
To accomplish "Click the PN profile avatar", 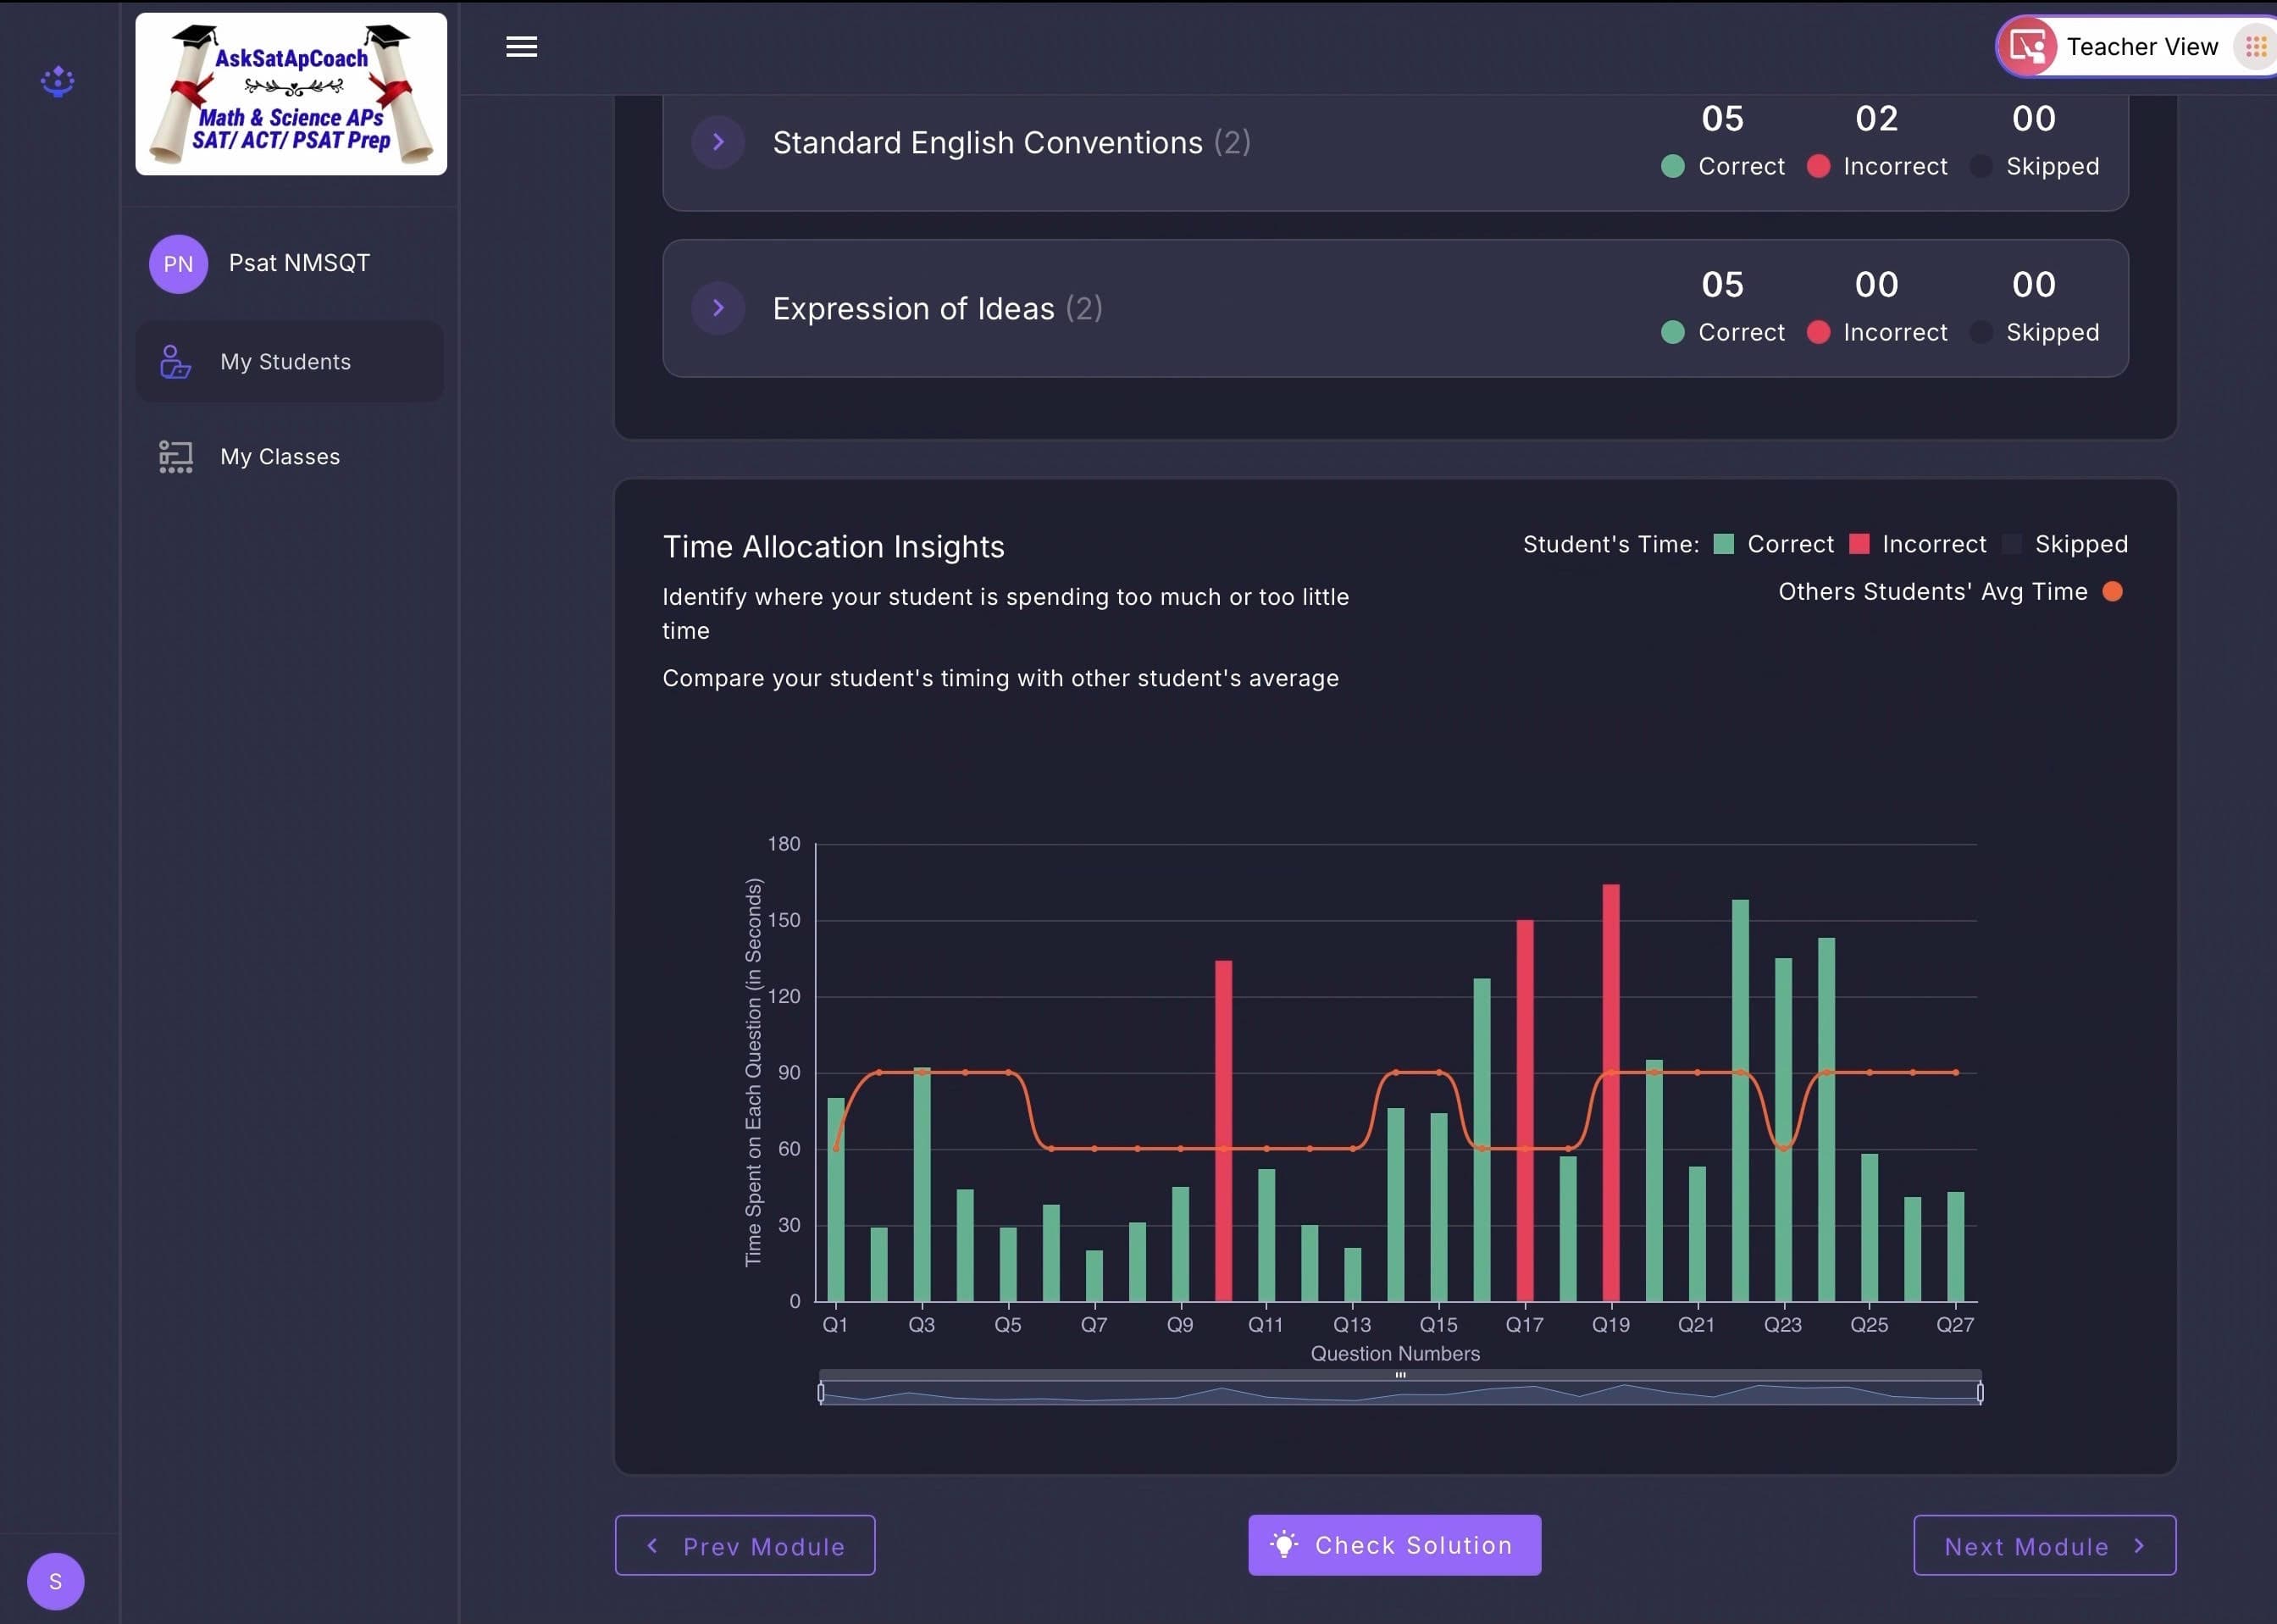I will click(x=178, y=264).
